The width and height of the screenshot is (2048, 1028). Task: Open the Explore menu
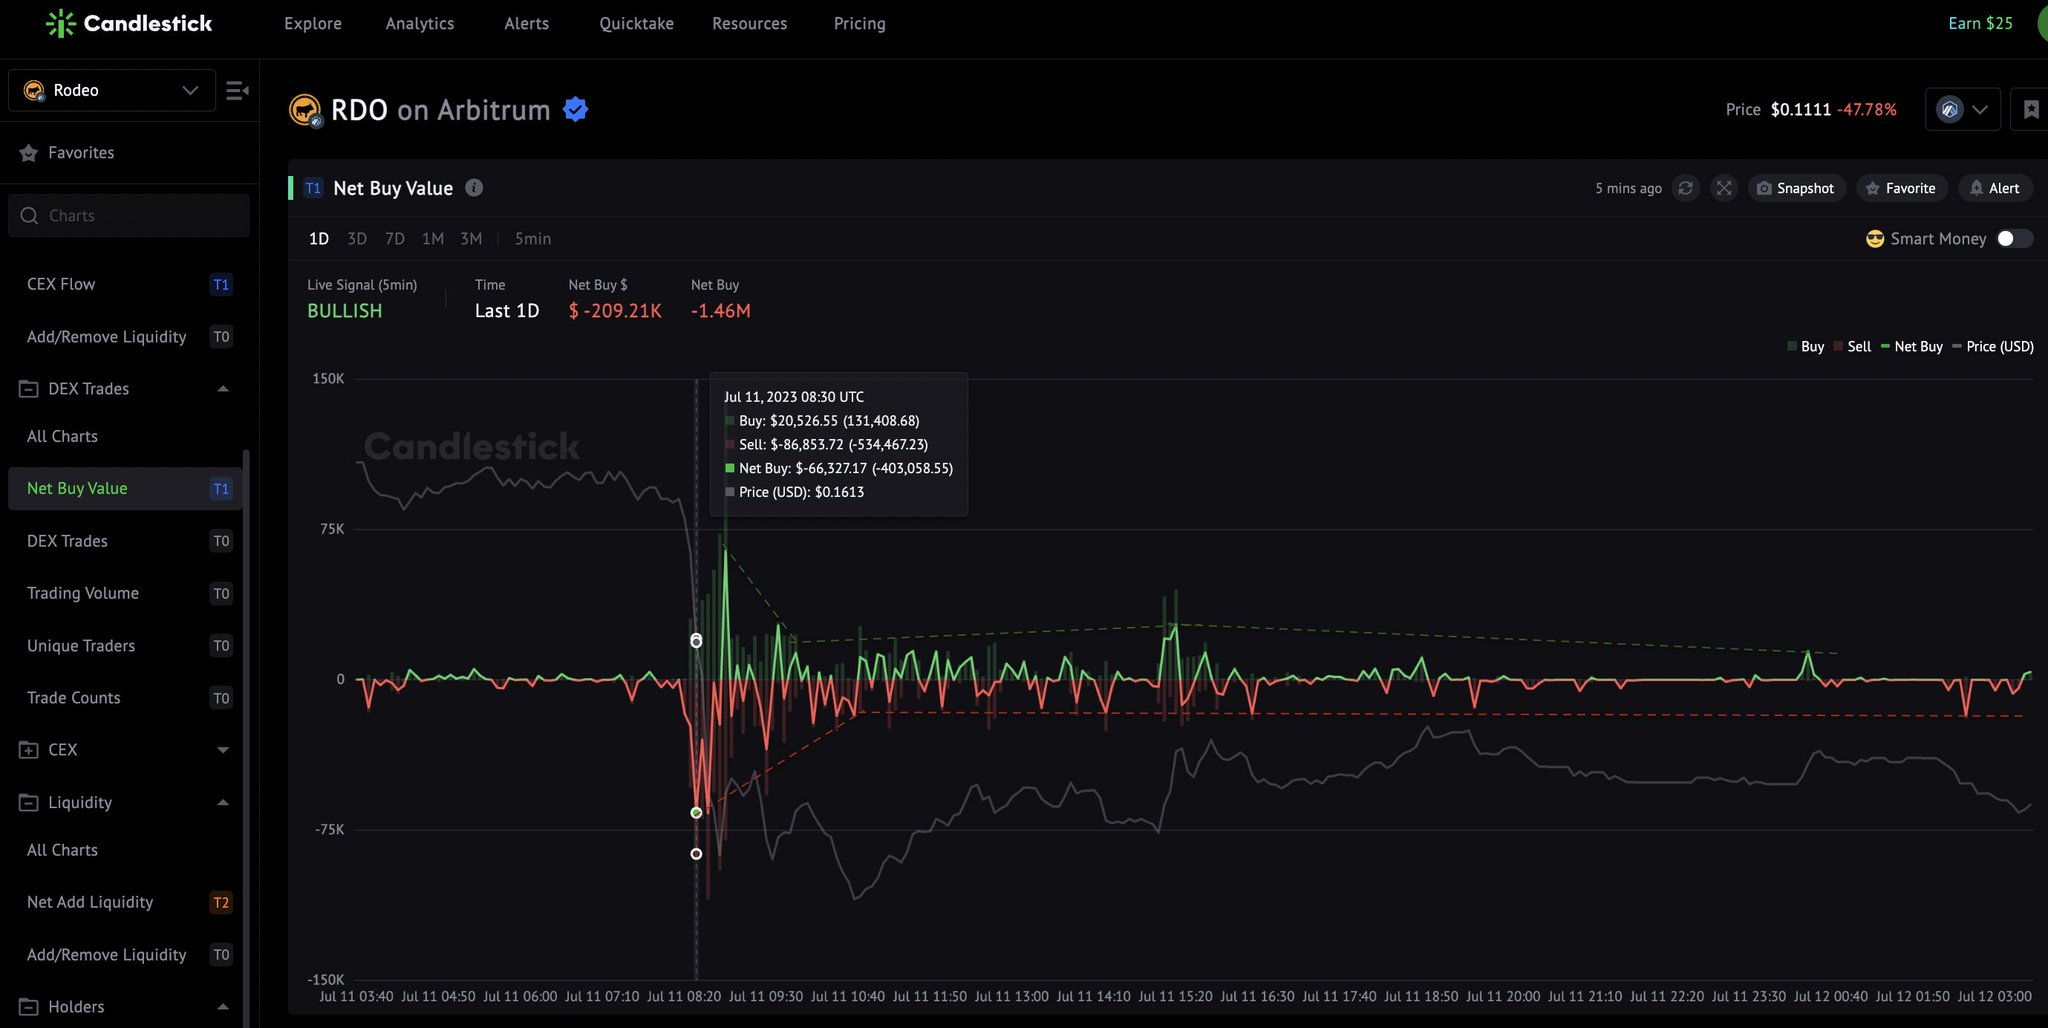313,23
